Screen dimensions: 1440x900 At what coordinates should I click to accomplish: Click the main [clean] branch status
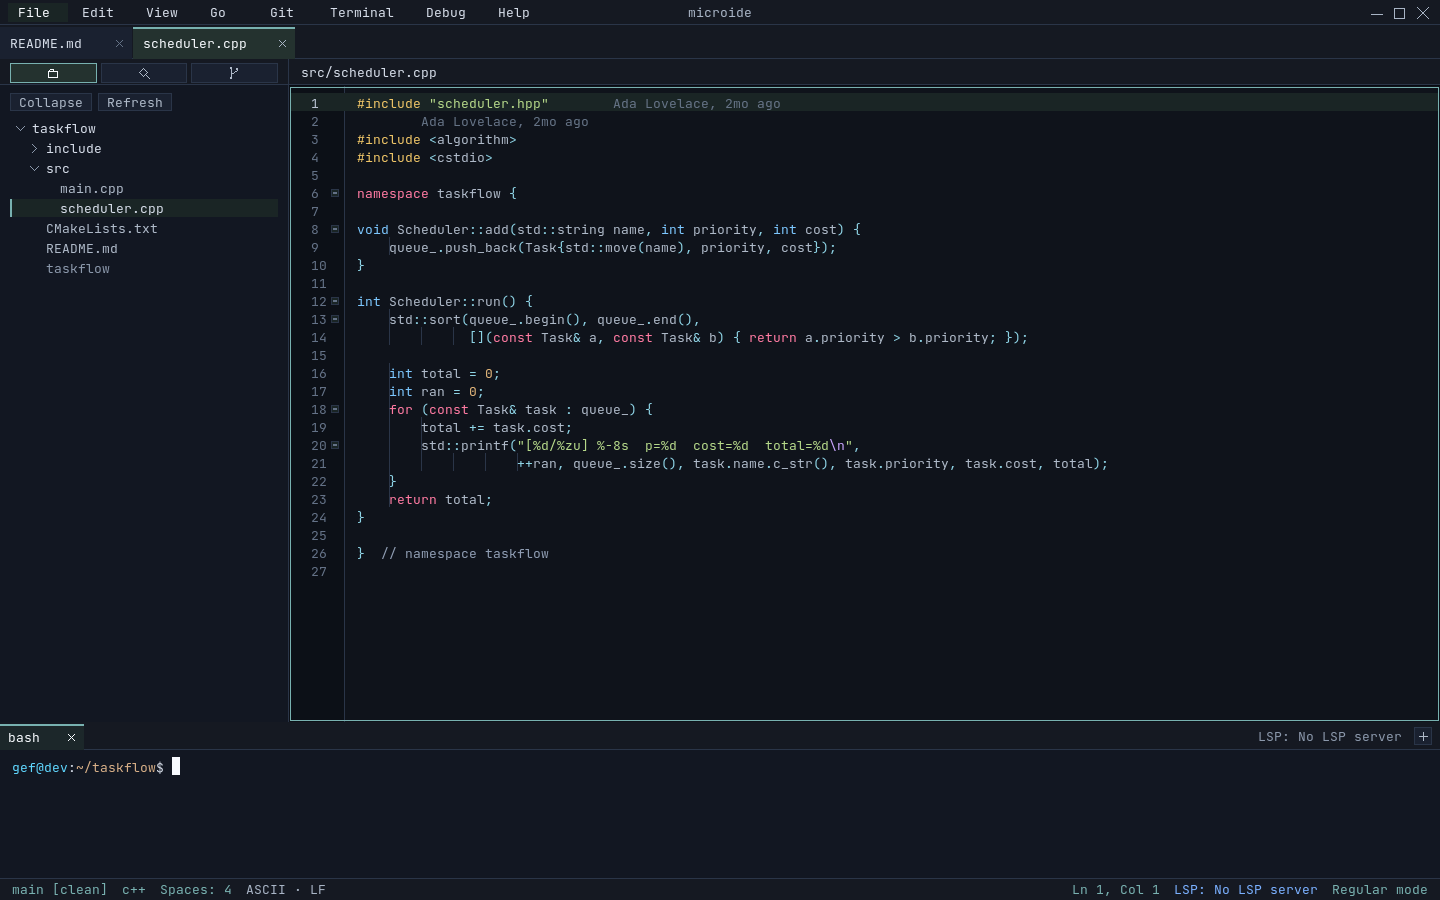point(59,889)
